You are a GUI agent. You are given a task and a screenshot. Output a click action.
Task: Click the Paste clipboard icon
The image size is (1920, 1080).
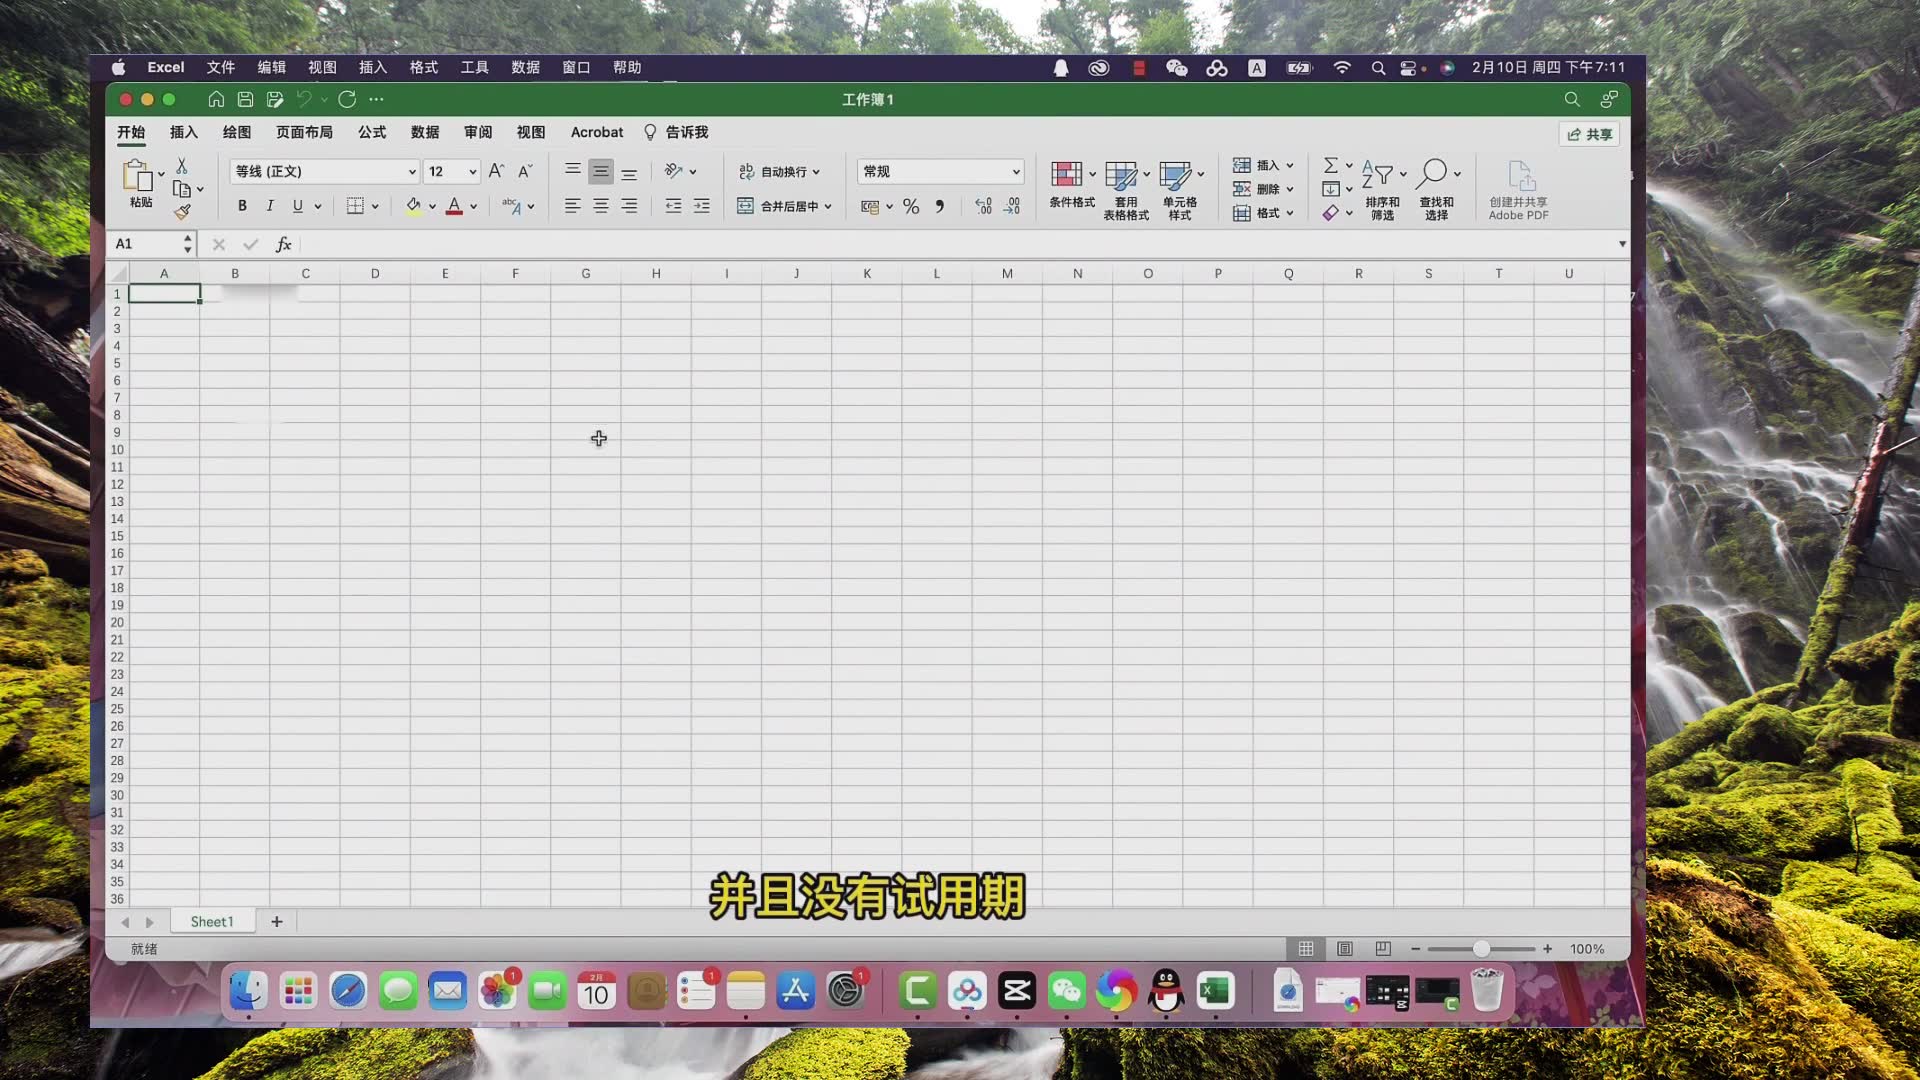pyautogui.click(x=137, y=175)
